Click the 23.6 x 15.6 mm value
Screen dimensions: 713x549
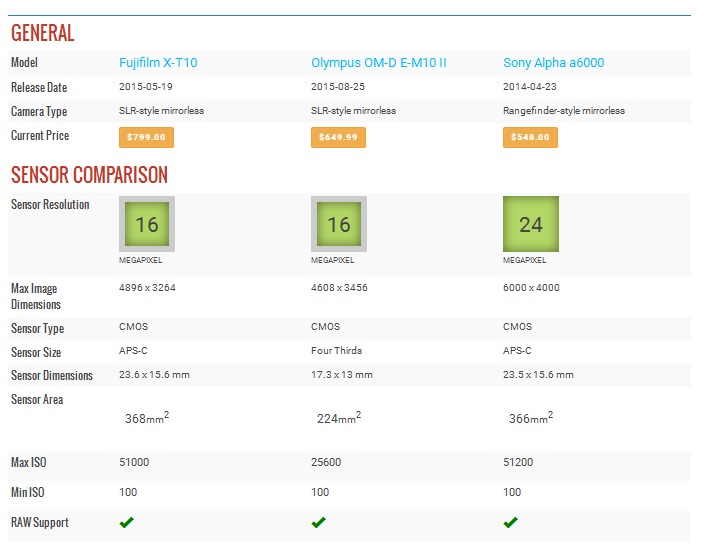[155, 375]
